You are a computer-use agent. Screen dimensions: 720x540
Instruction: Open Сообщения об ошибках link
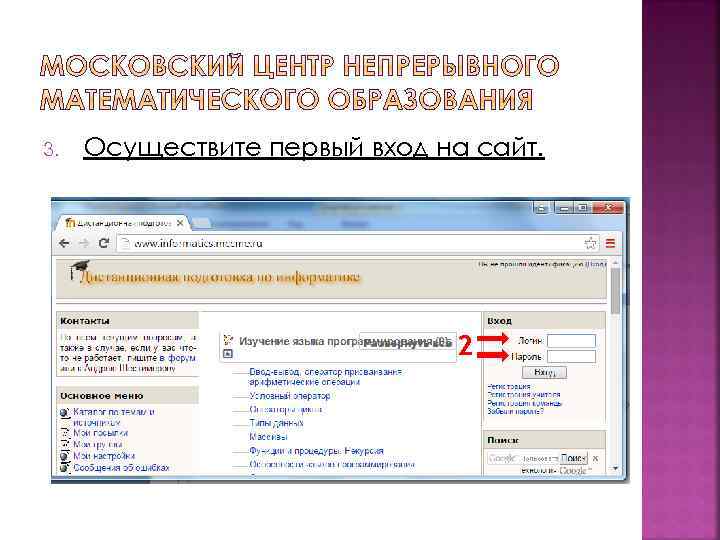point(122,468)
